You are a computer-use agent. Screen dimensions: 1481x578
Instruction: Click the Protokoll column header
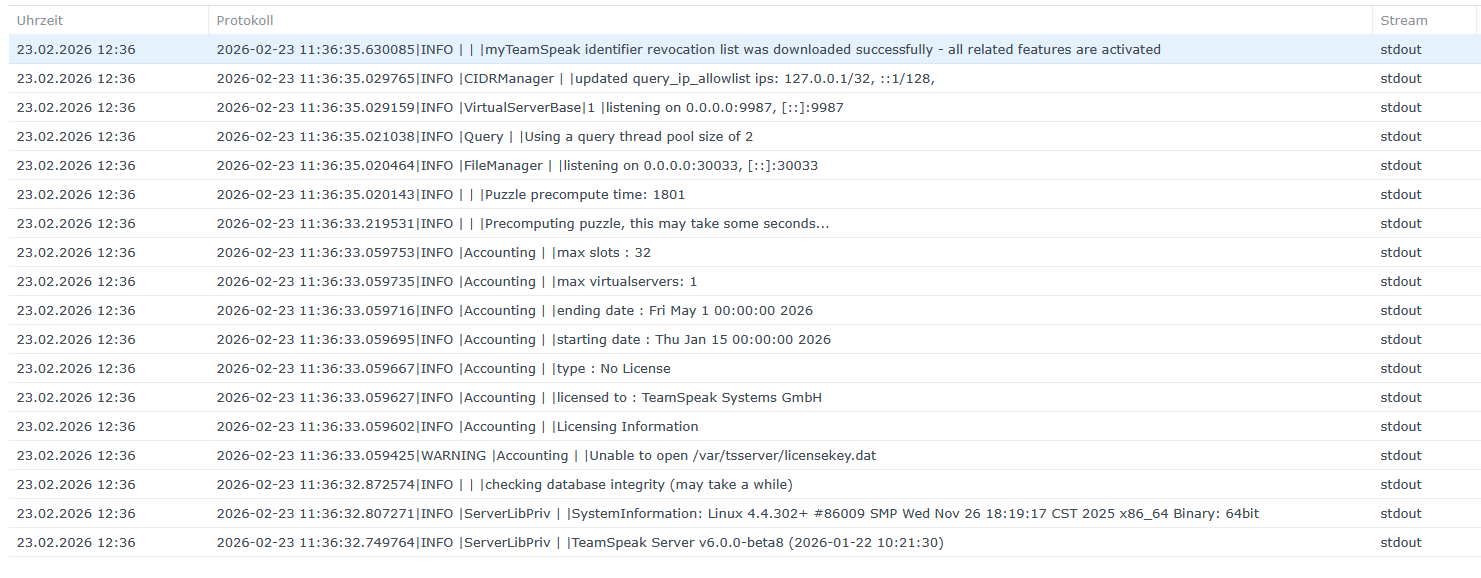[x=245, y=20]
